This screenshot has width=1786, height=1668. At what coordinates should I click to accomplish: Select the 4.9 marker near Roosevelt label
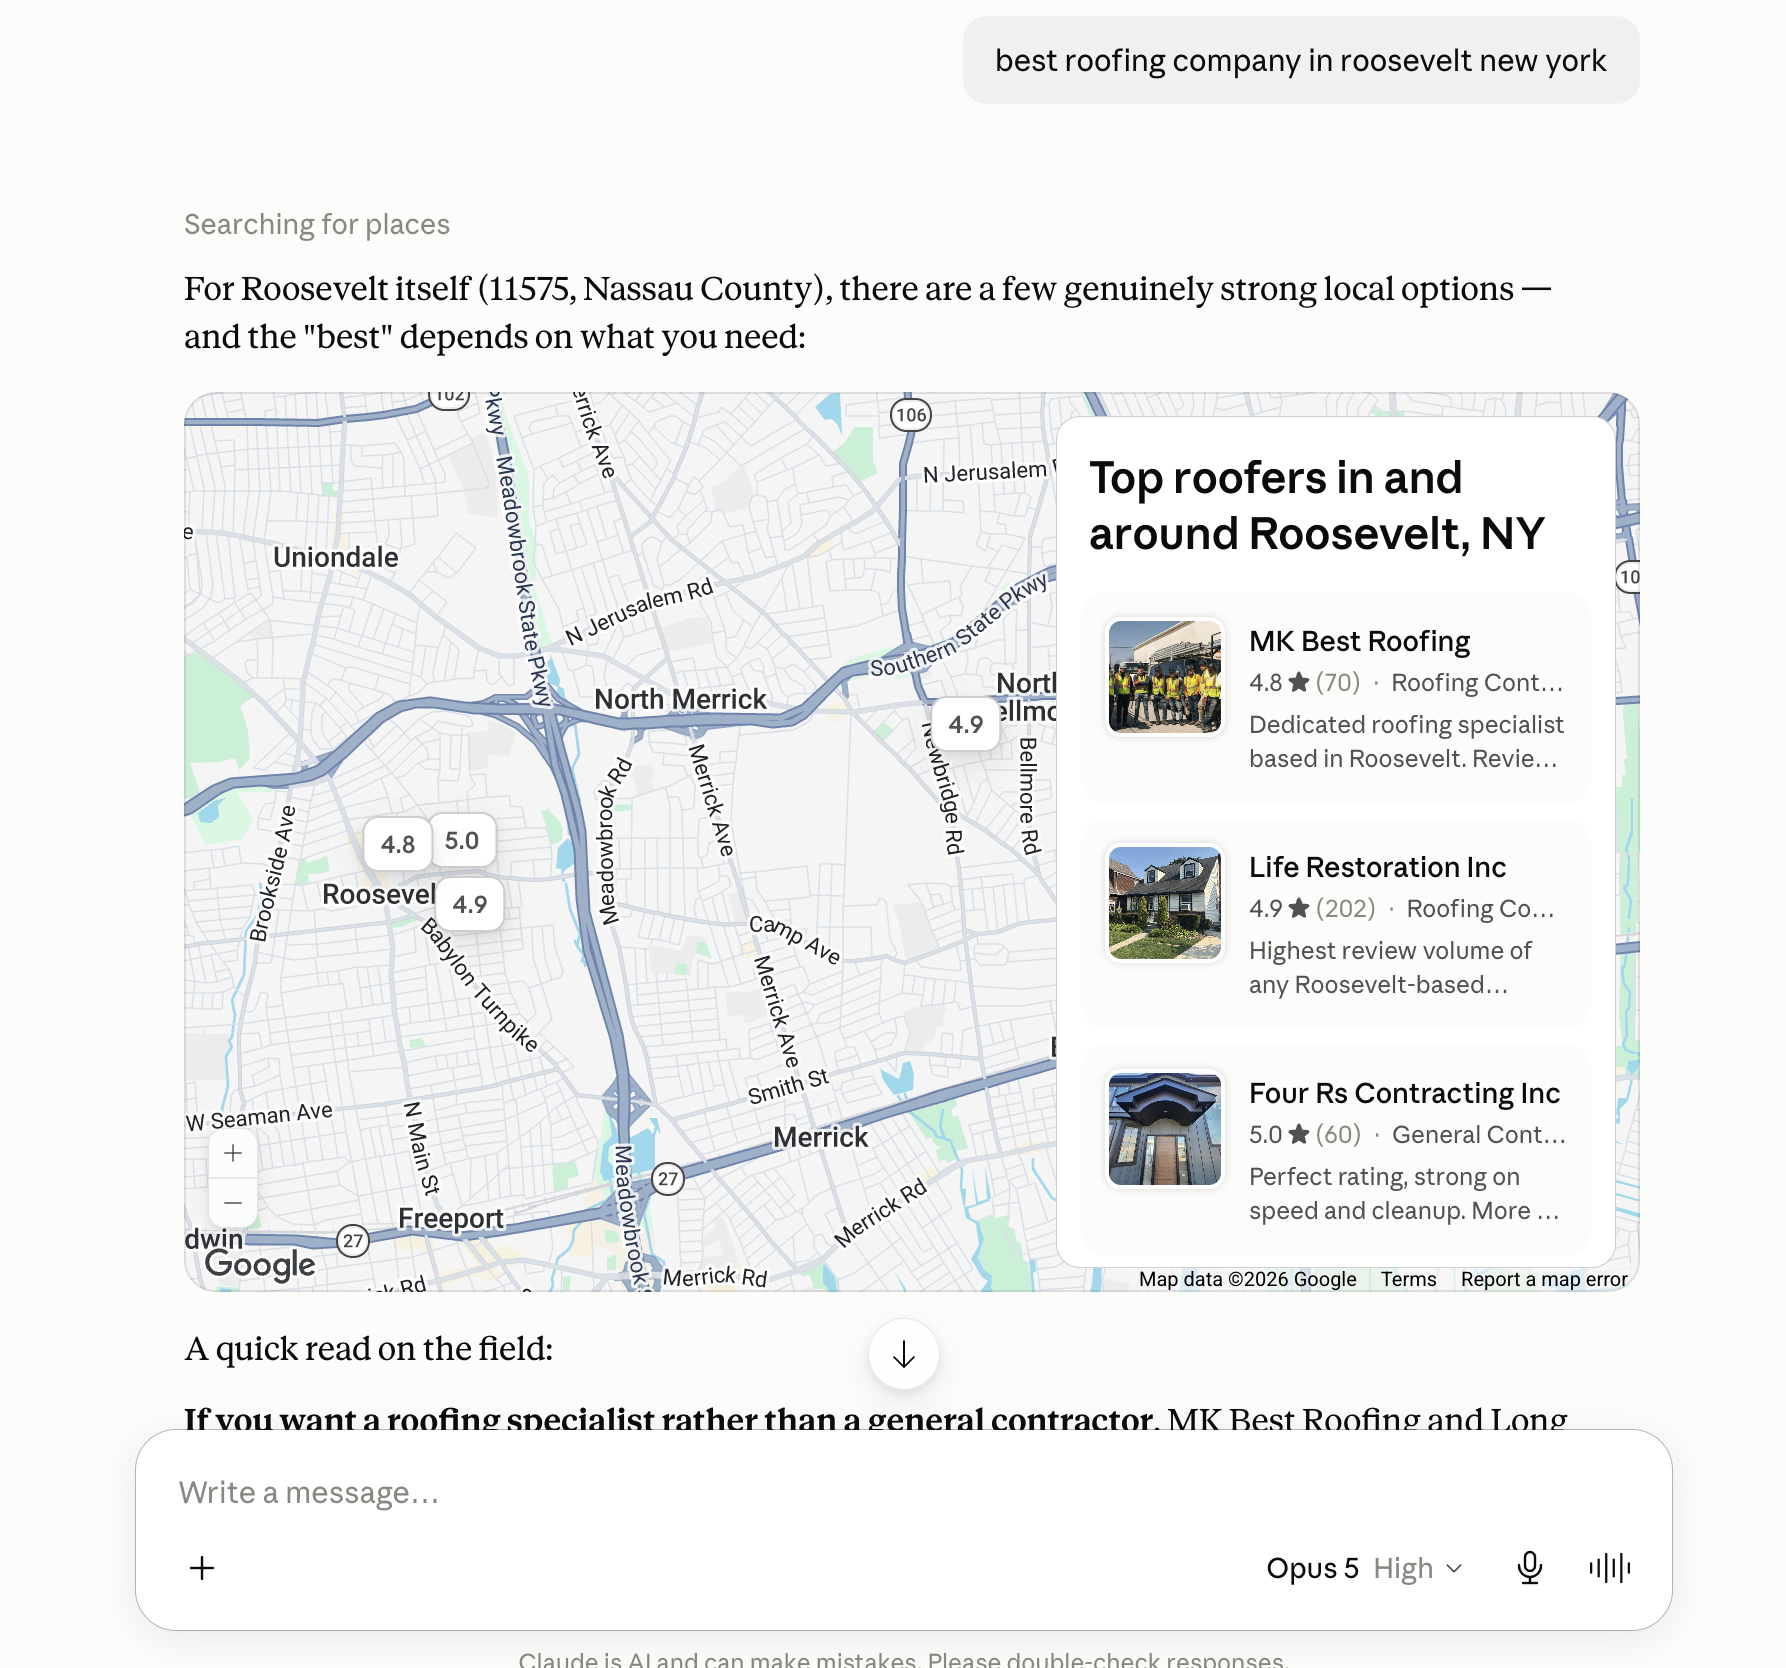pyautogui.click(x=470, y=904)
